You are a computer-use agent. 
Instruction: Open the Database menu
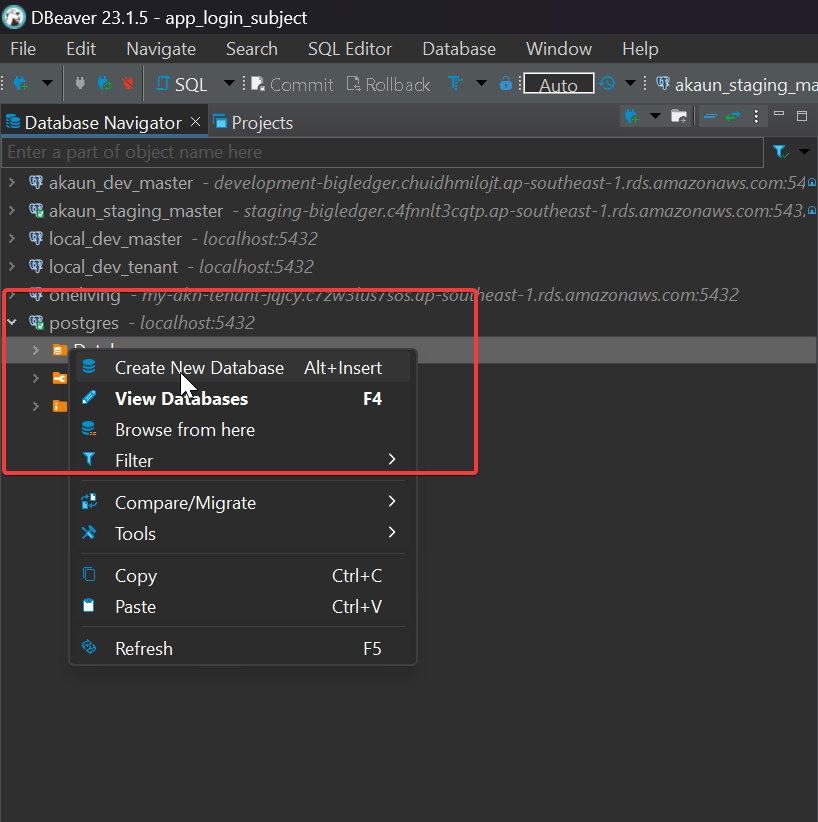(459, 49)
